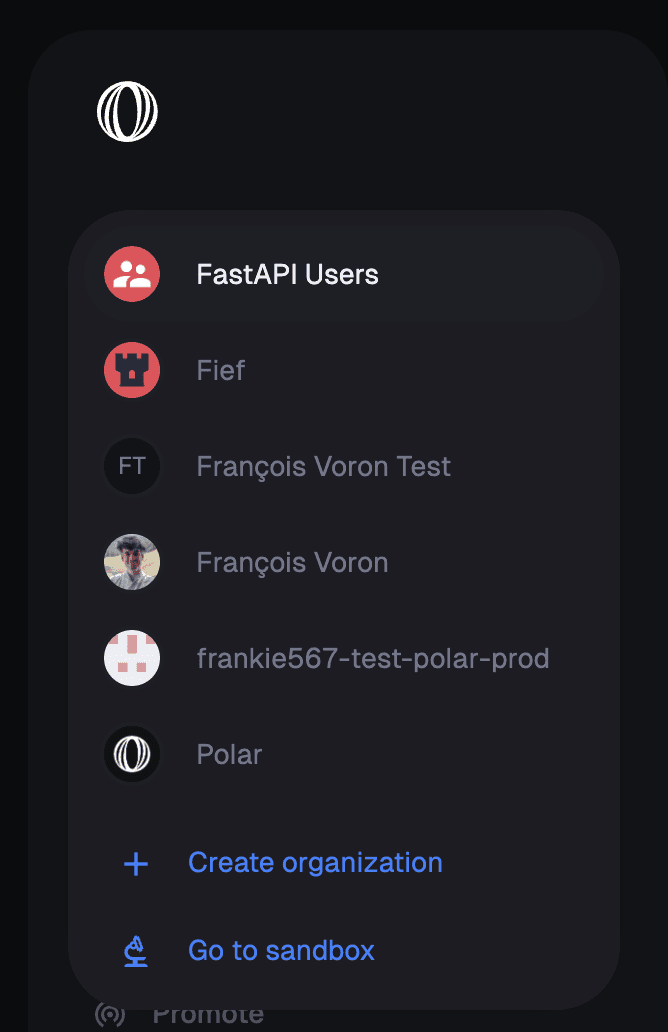
Task: Click the microscope sandbox icon
Action: pyautogui.click(x=136, y=951)
